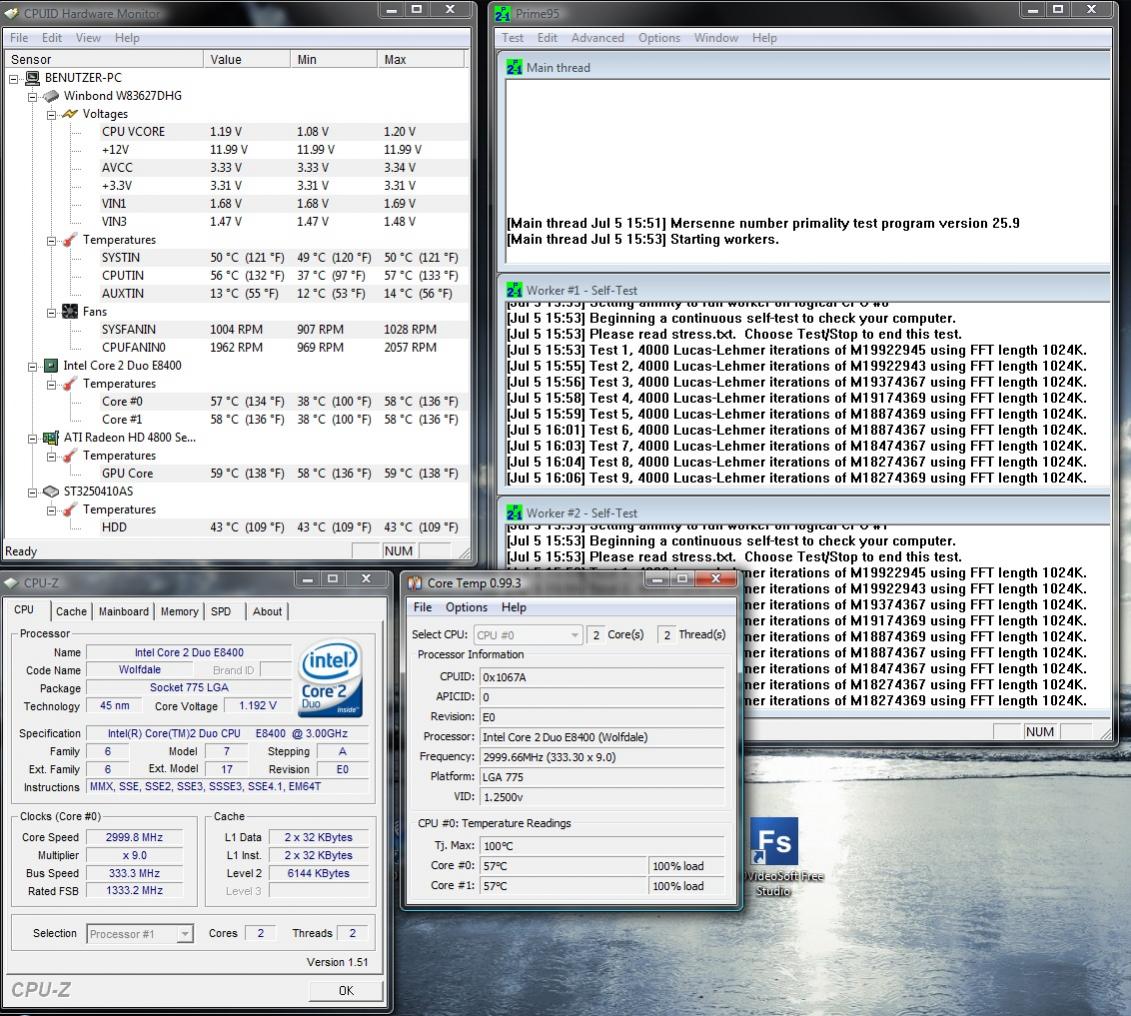Open Prime95 Advanced menu
Viewport: 1131px width, 1016px height.
597,38
